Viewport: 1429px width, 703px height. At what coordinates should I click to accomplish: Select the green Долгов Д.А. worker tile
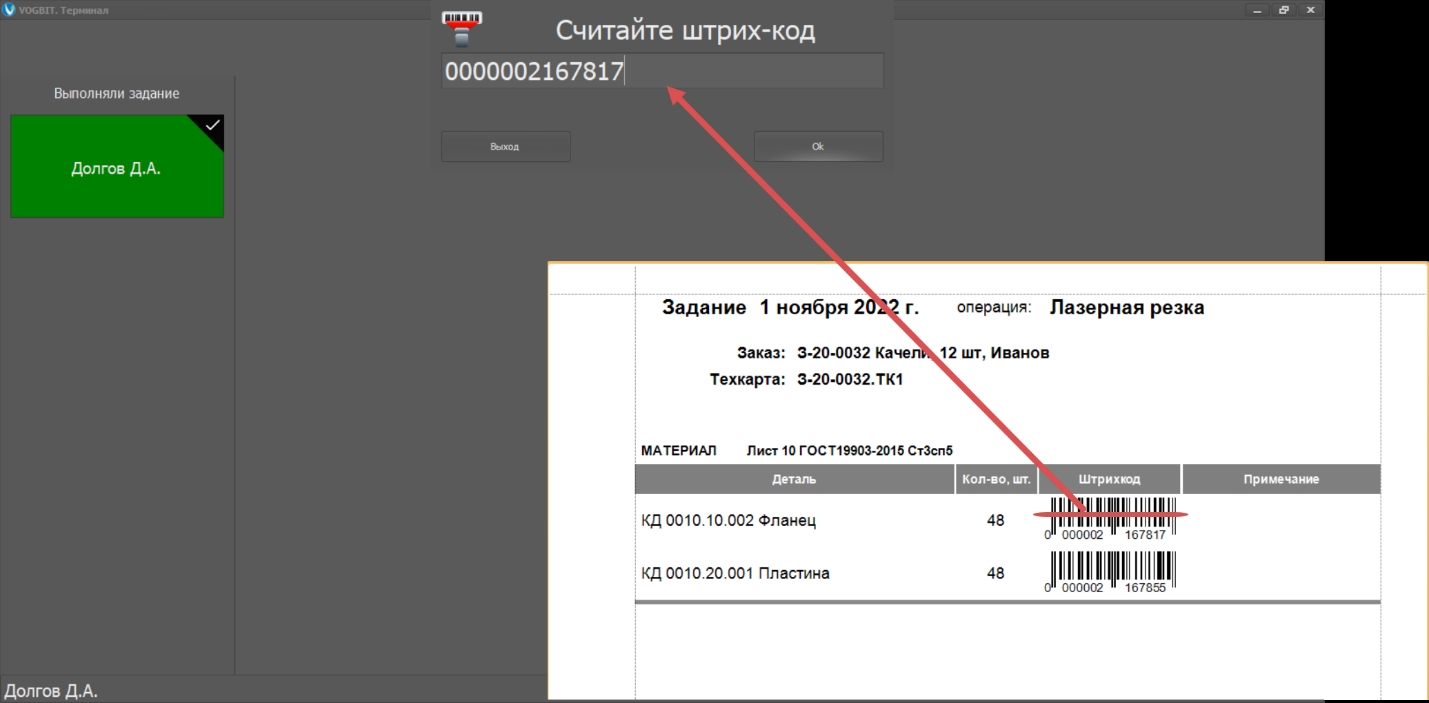pos(117,166)
